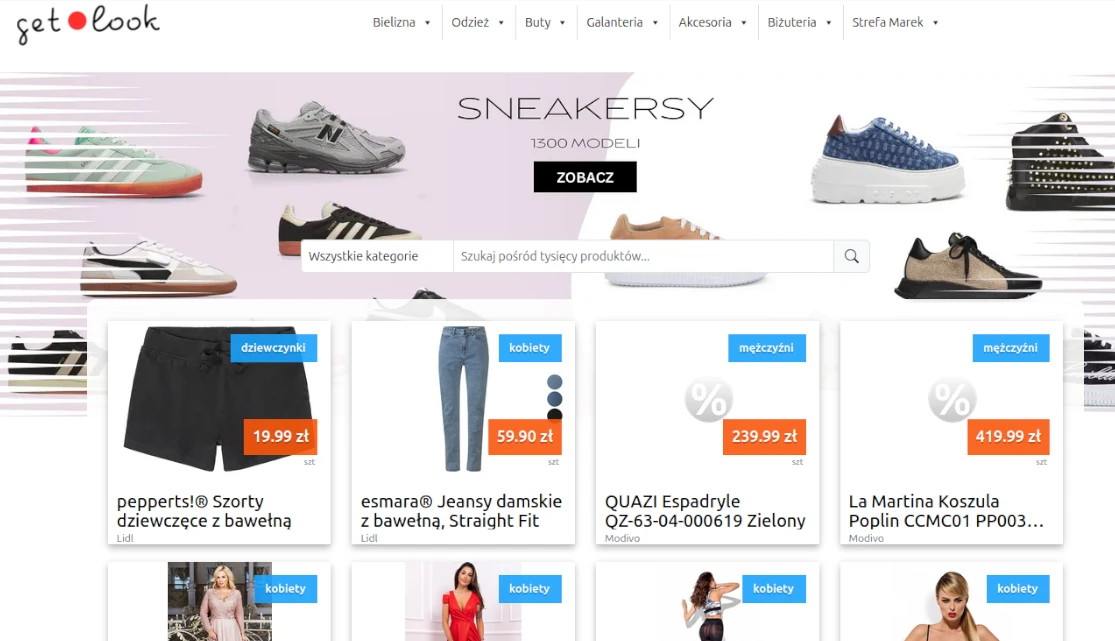
Task: Expand the Bielizna menu arrow
Action: (x=427, y=23)
